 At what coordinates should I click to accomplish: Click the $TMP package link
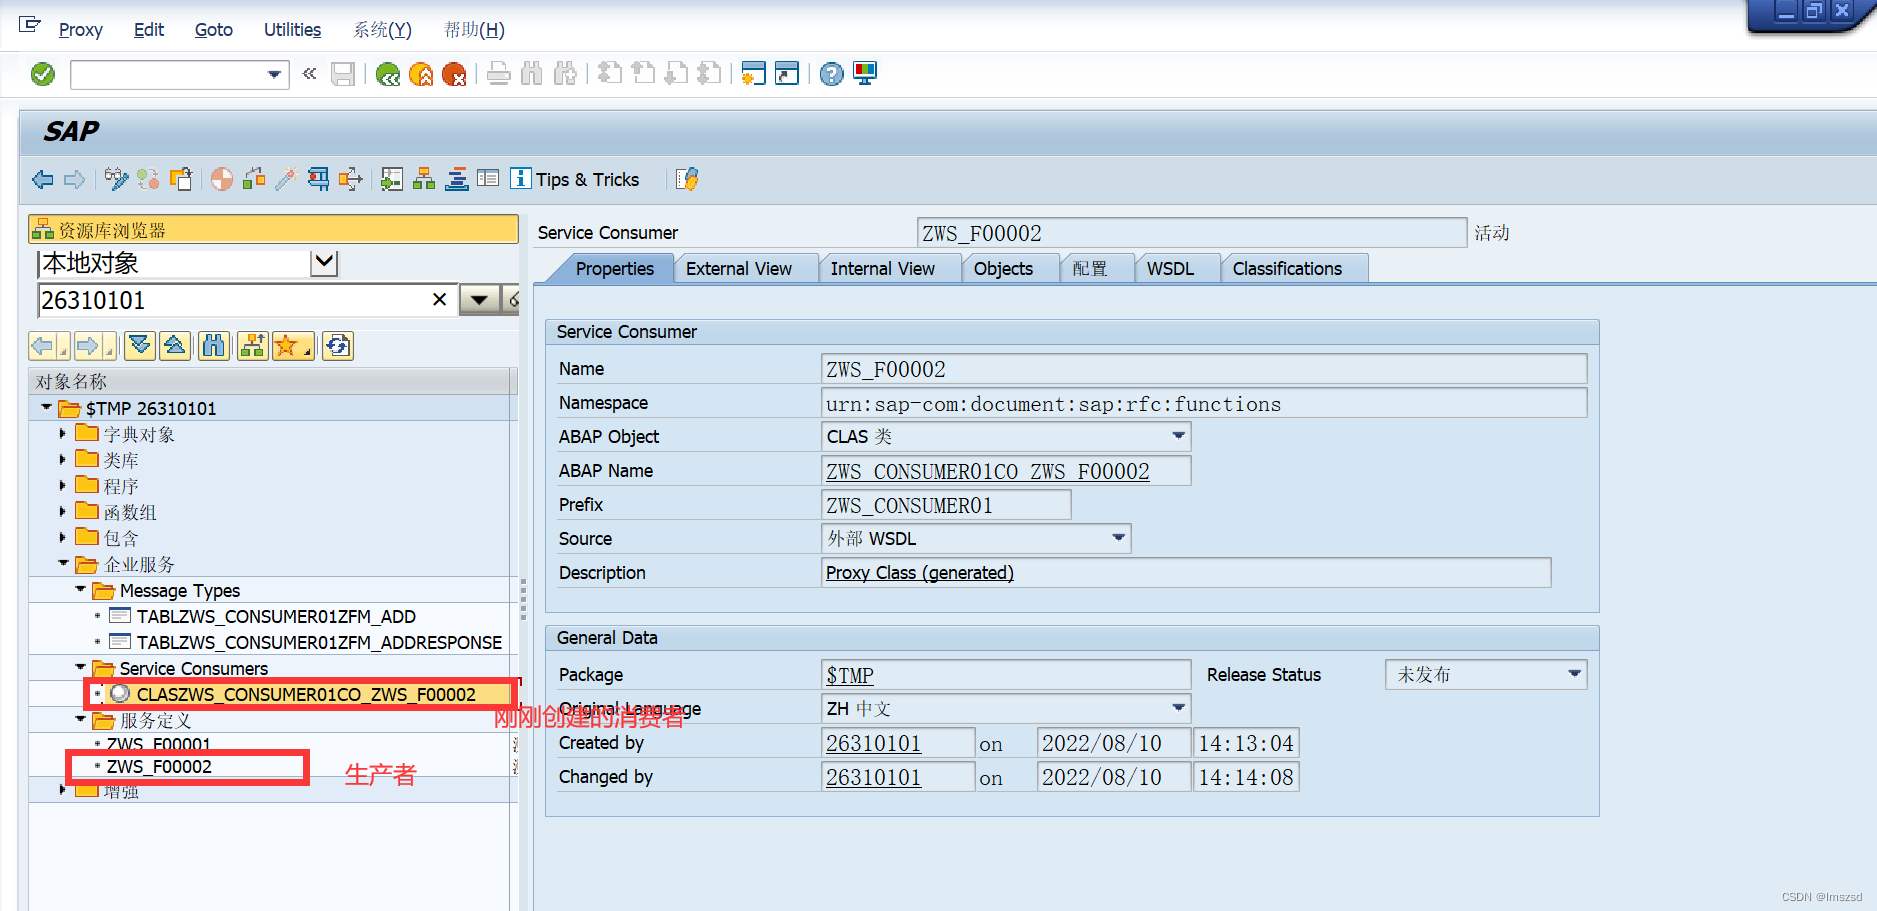point(850,675)
